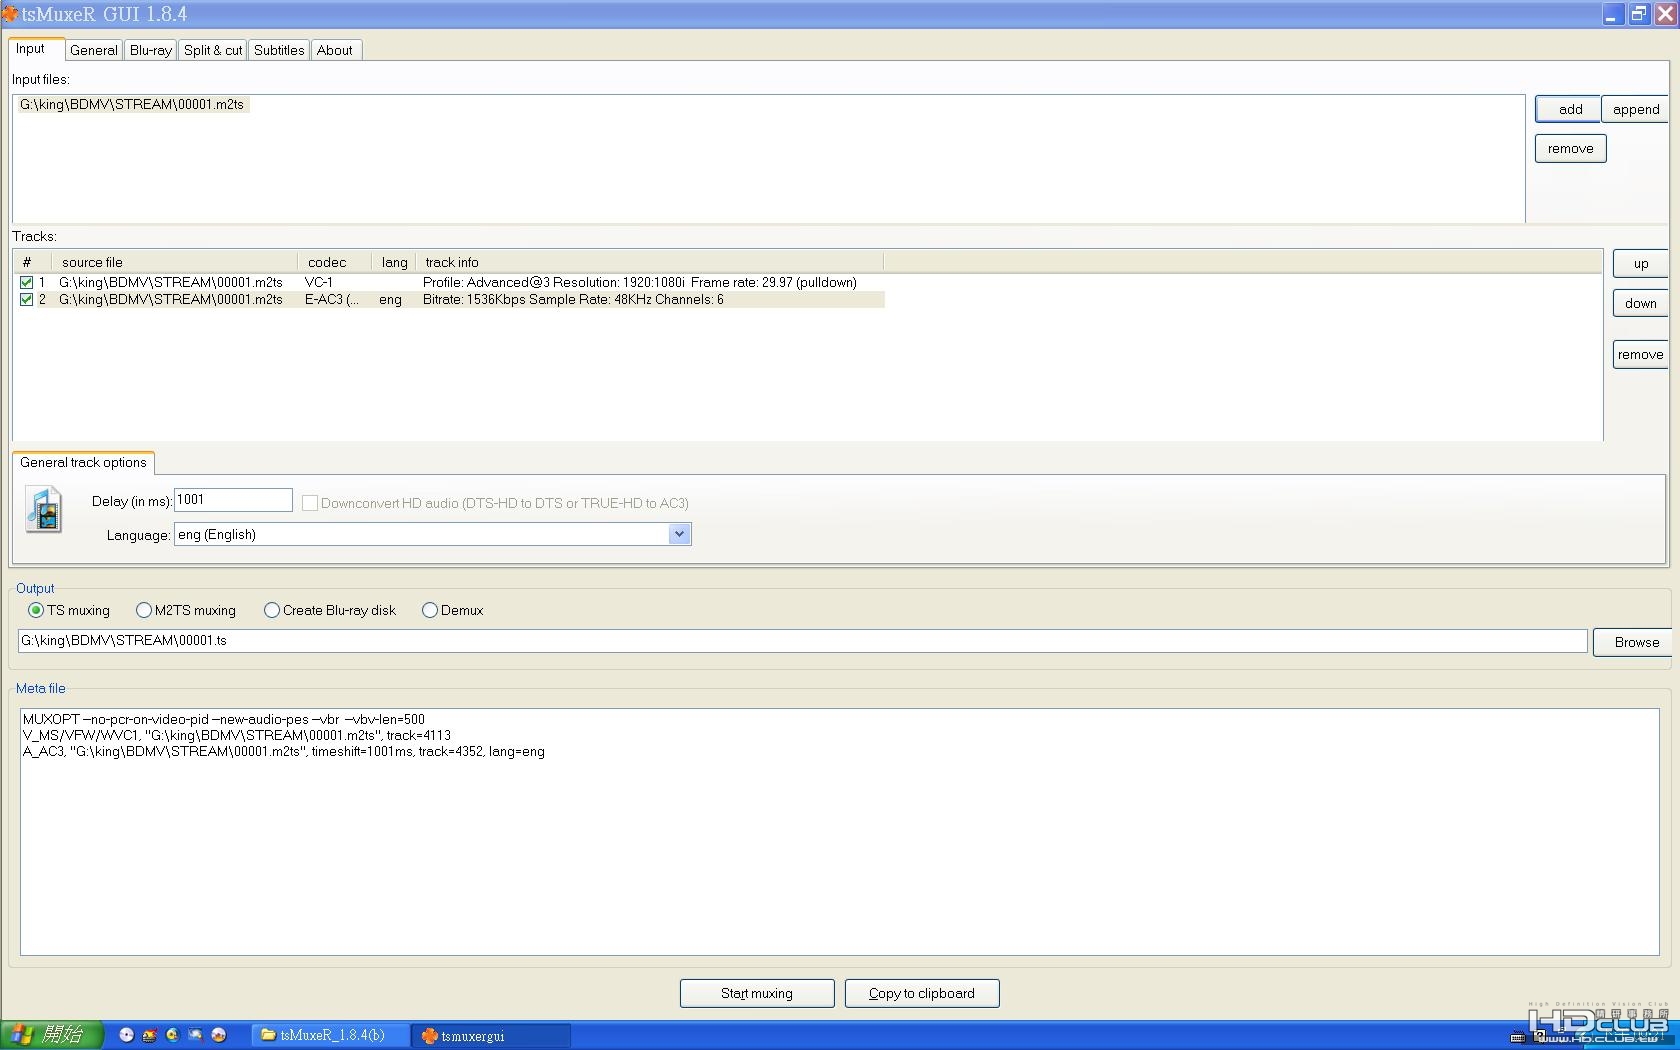Image resolution: width=1680 pixels, height=1050 pixels.
Task: Select the Demux output option
Action: pos(430,610)
